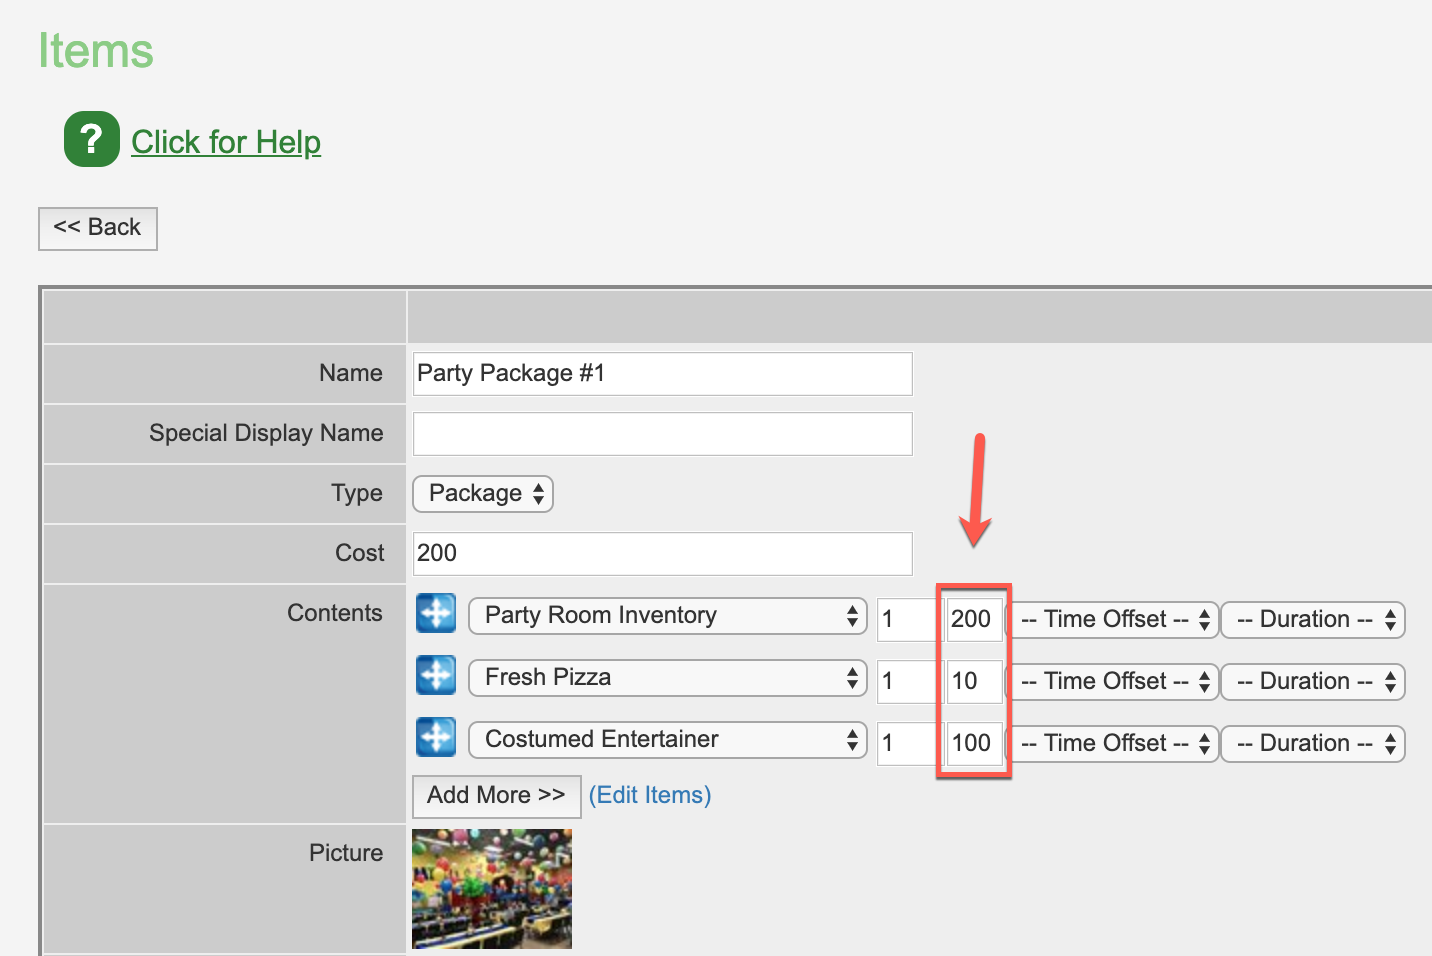Open the Party Room Inventory item dropdown
This screenshot has height=956, width=1432.
667,615
